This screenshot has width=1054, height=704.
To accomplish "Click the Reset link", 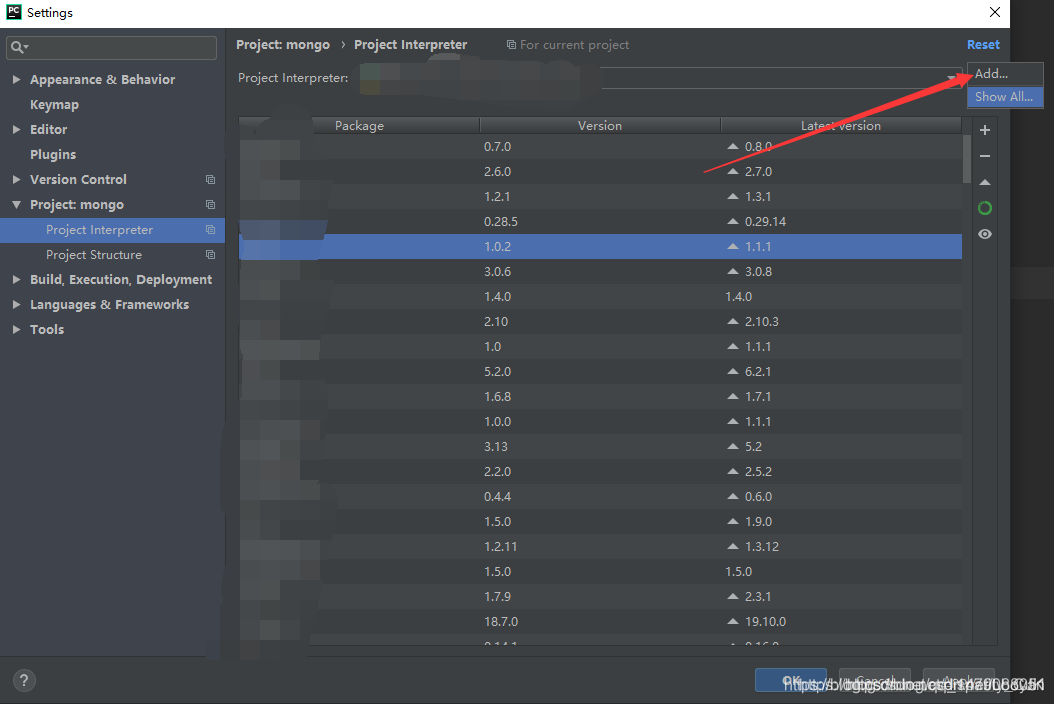I will 983,44.
